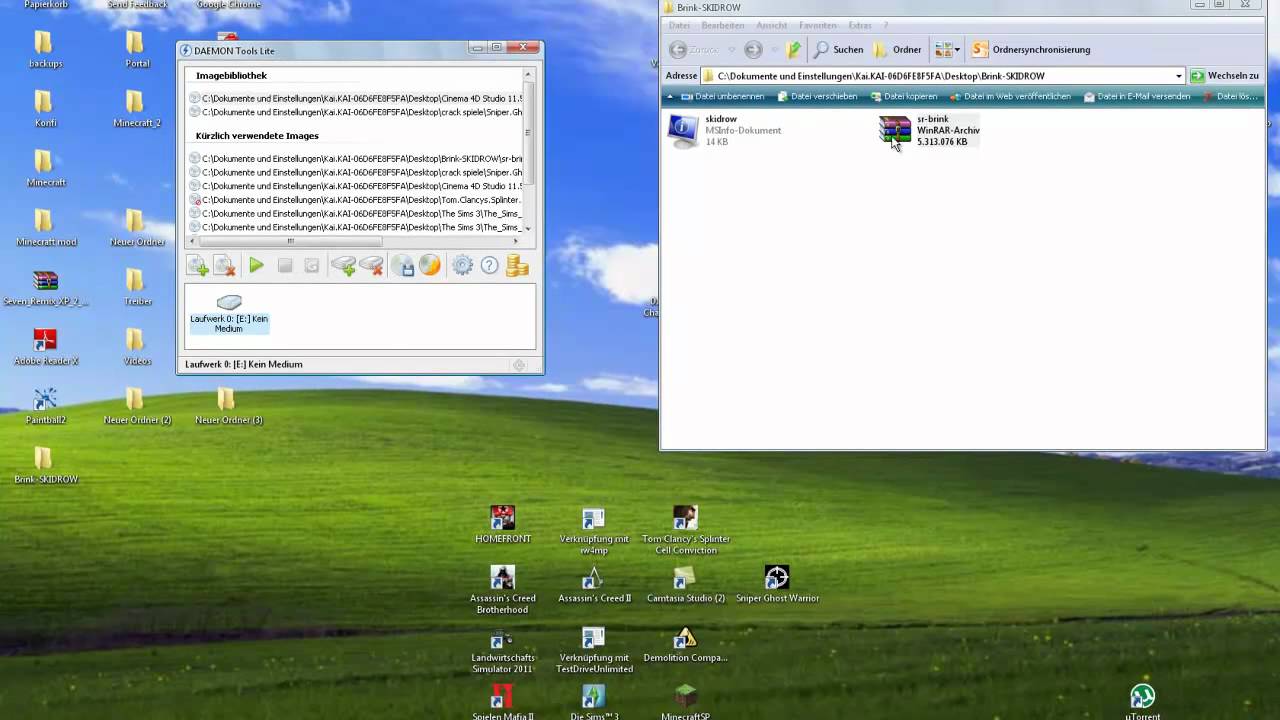Open DAEMON Tools preferences gear icon
Image resolution: width=1280 pixels, height=720 pixels.
[462, 265]
